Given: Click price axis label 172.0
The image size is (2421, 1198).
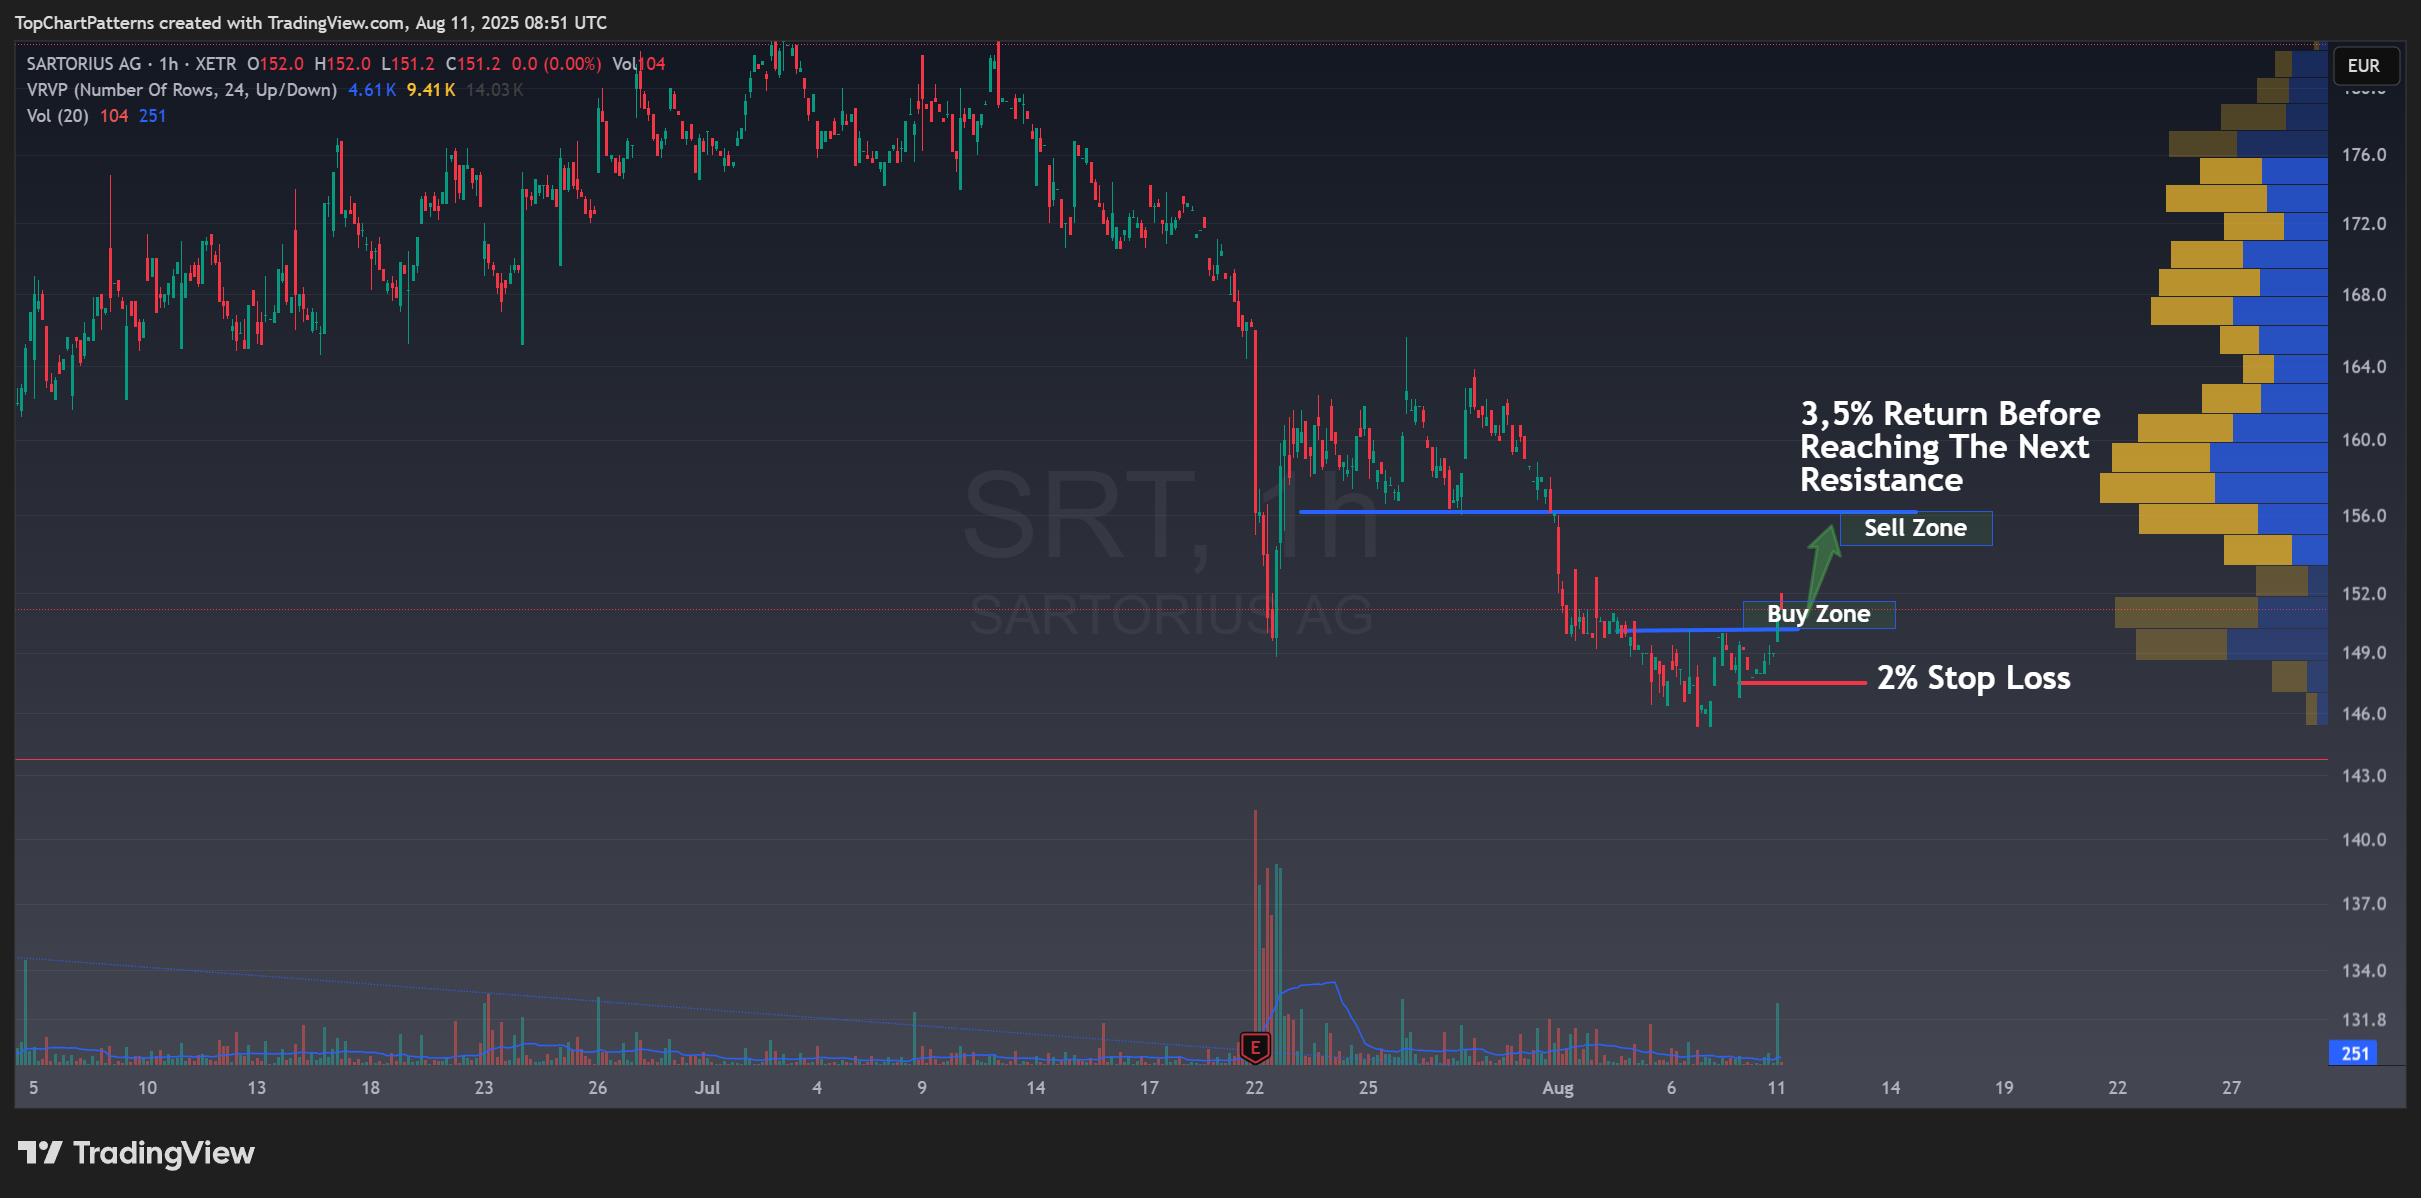Looking at the screenshot, I should coord(2364,224).
